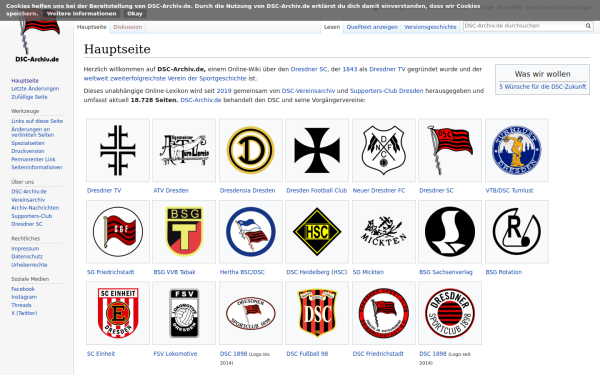Open the Hertha BSC/DSC caption link
The image size is (600, 375).
(242, 272)
